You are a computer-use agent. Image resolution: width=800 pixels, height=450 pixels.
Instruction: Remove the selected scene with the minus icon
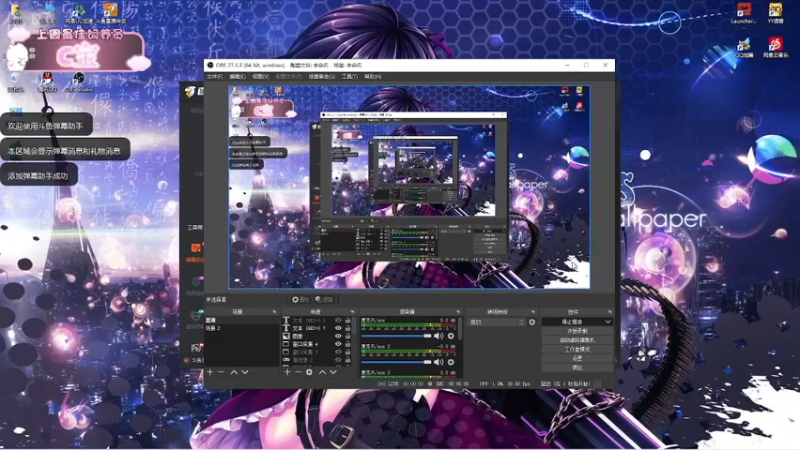(x=221, y=372)
